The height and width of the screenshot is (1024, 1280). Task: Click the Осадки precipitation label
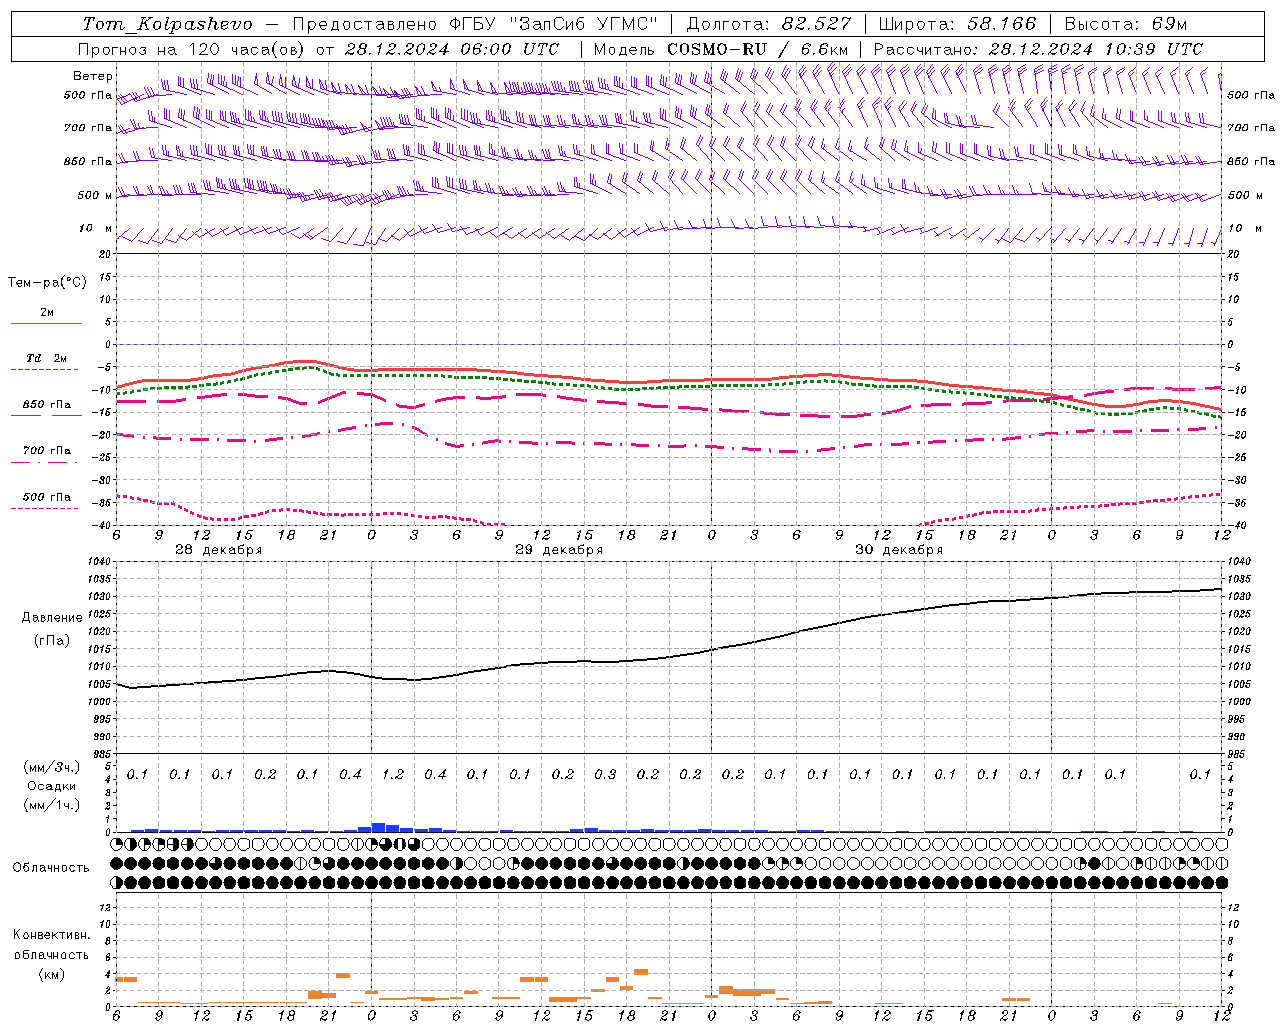pyautogui.click(x=51, y=786)
